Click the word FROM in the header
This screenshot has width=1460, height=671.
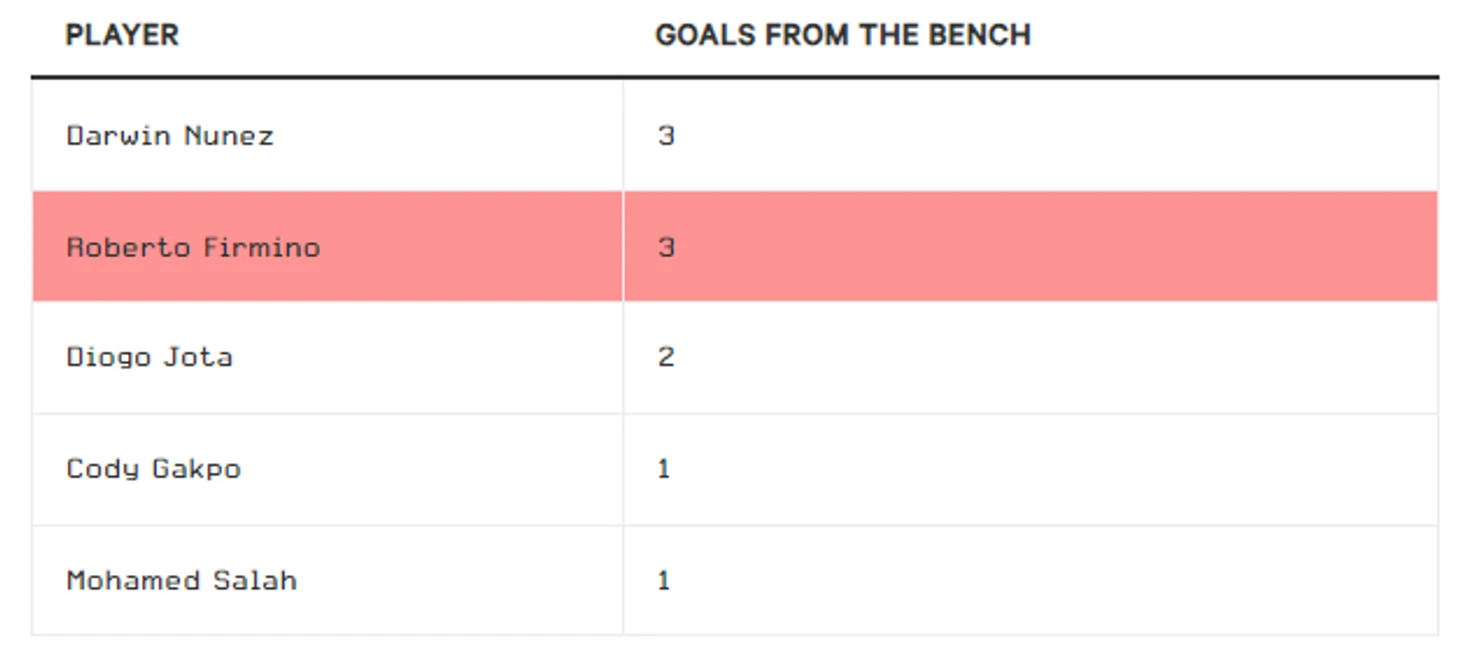pos(792,35)
